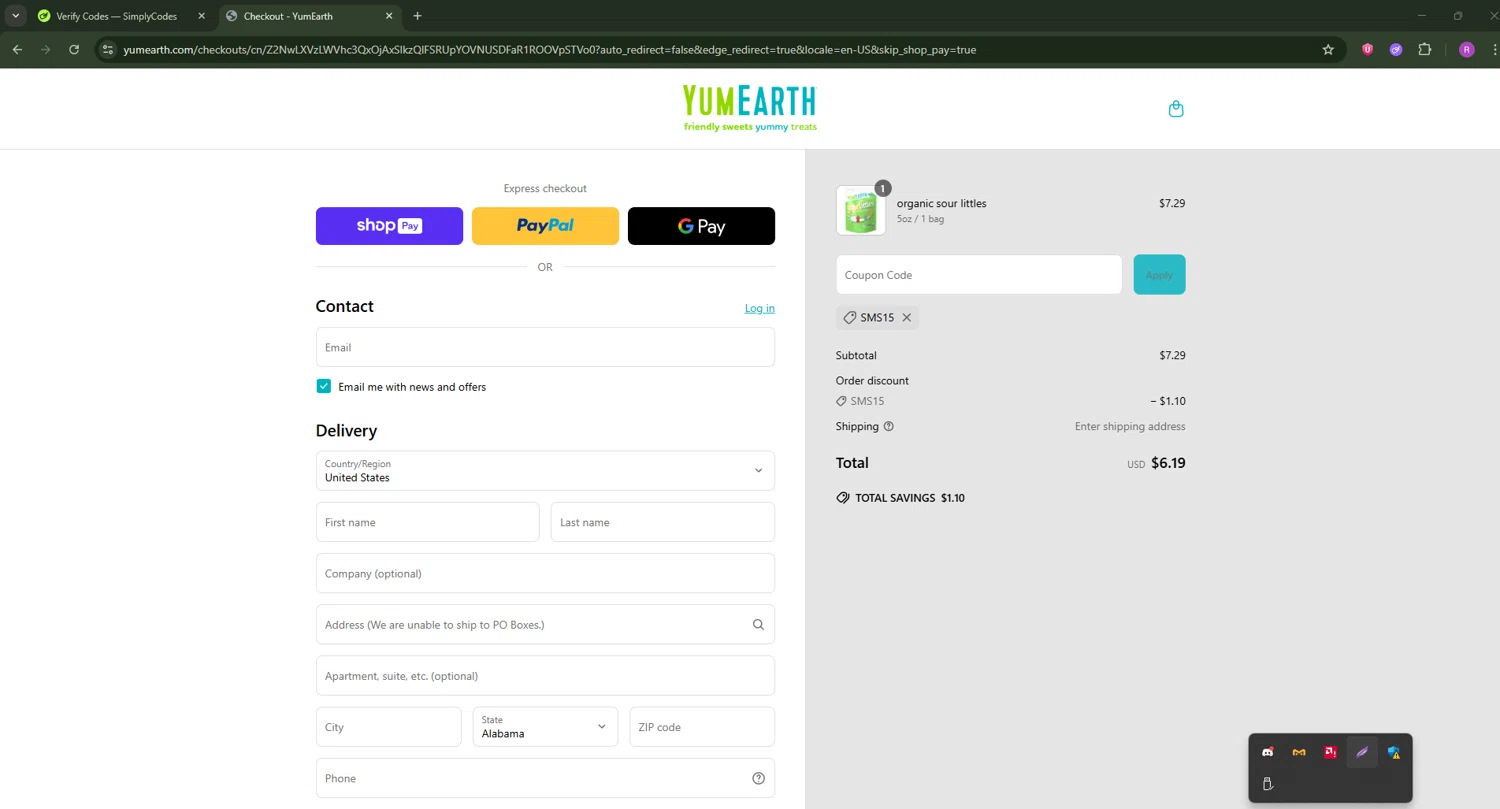Open the shopping bag cart icon

point(1176,109)
